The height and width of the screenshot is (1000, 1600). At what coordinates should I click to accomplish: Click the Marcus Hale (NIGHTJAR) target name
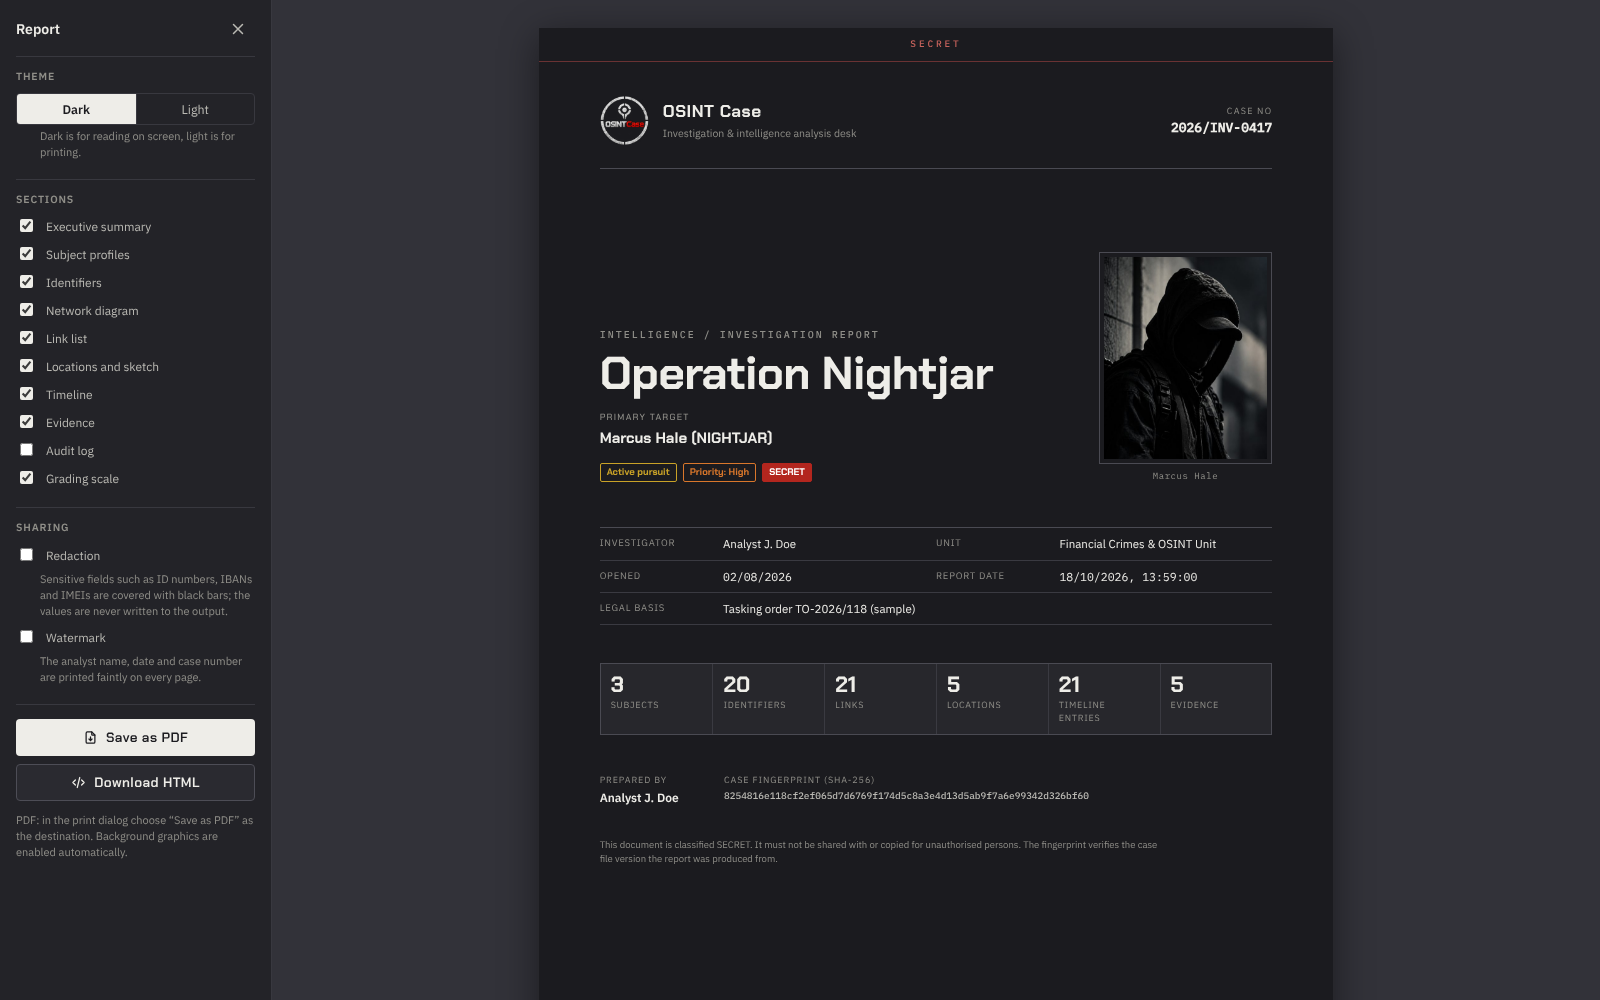point(686,438)
